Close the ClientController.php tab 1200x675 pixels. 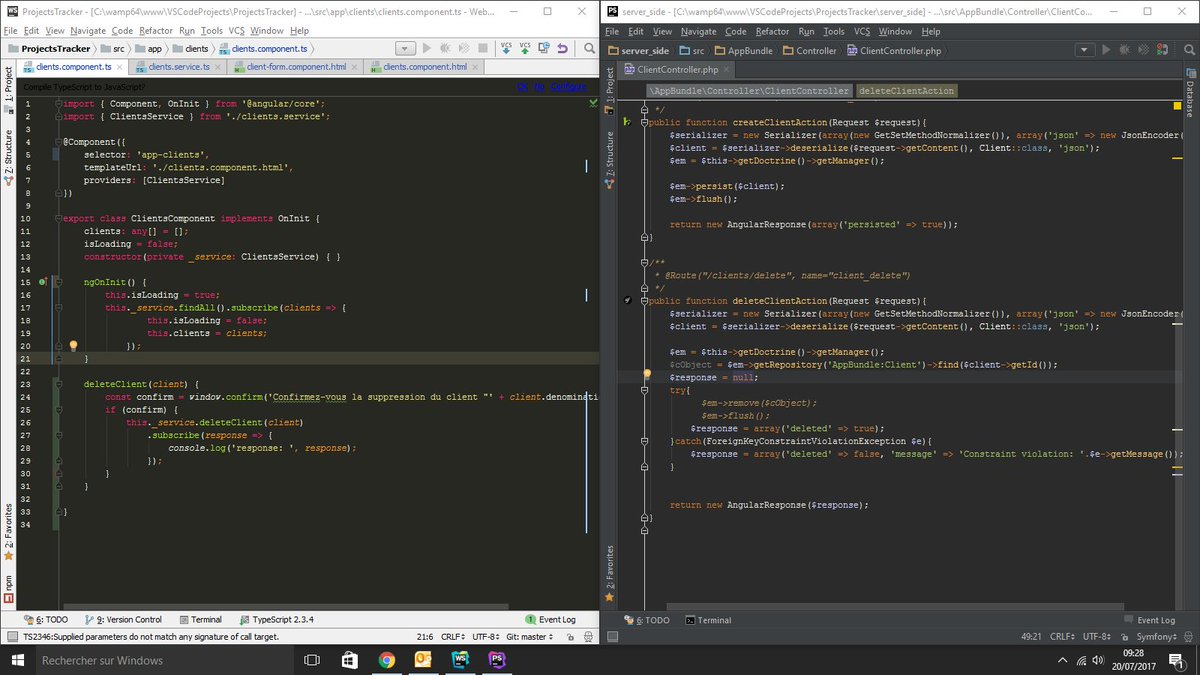[x=728, y=70]
